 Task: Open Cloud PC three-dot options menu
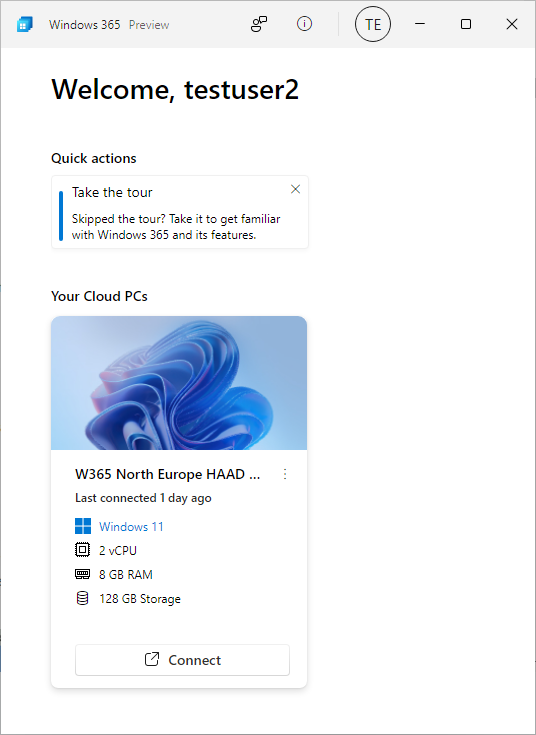[x=285, y=474]
